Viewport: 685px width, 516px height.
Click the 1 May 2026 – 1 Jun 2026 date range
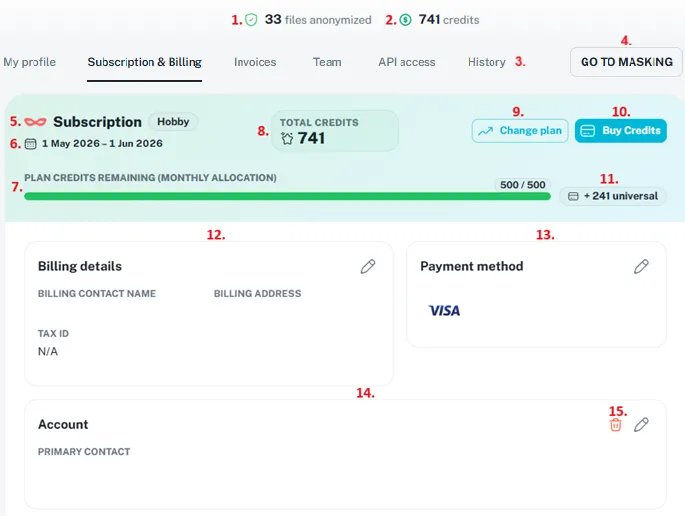point(102,143)
